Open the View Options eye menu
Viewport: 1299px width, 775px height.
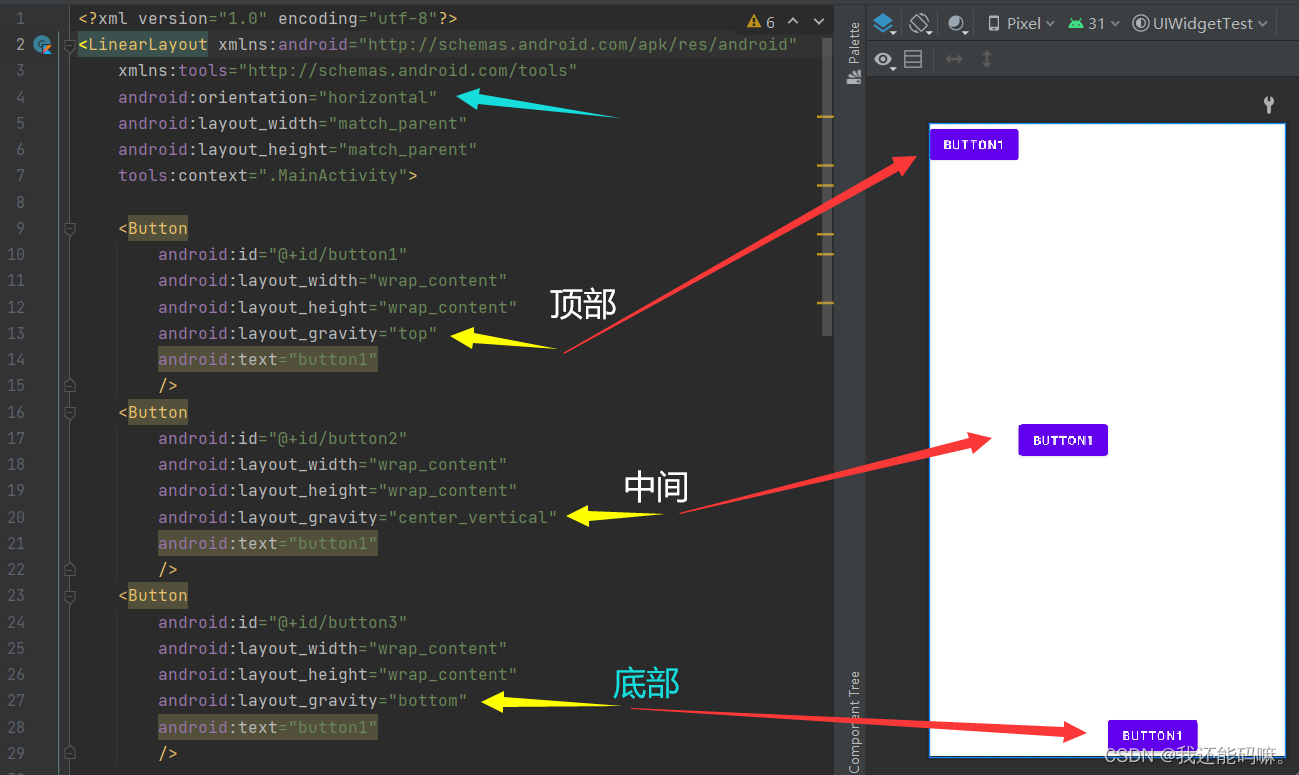point(884,60)
